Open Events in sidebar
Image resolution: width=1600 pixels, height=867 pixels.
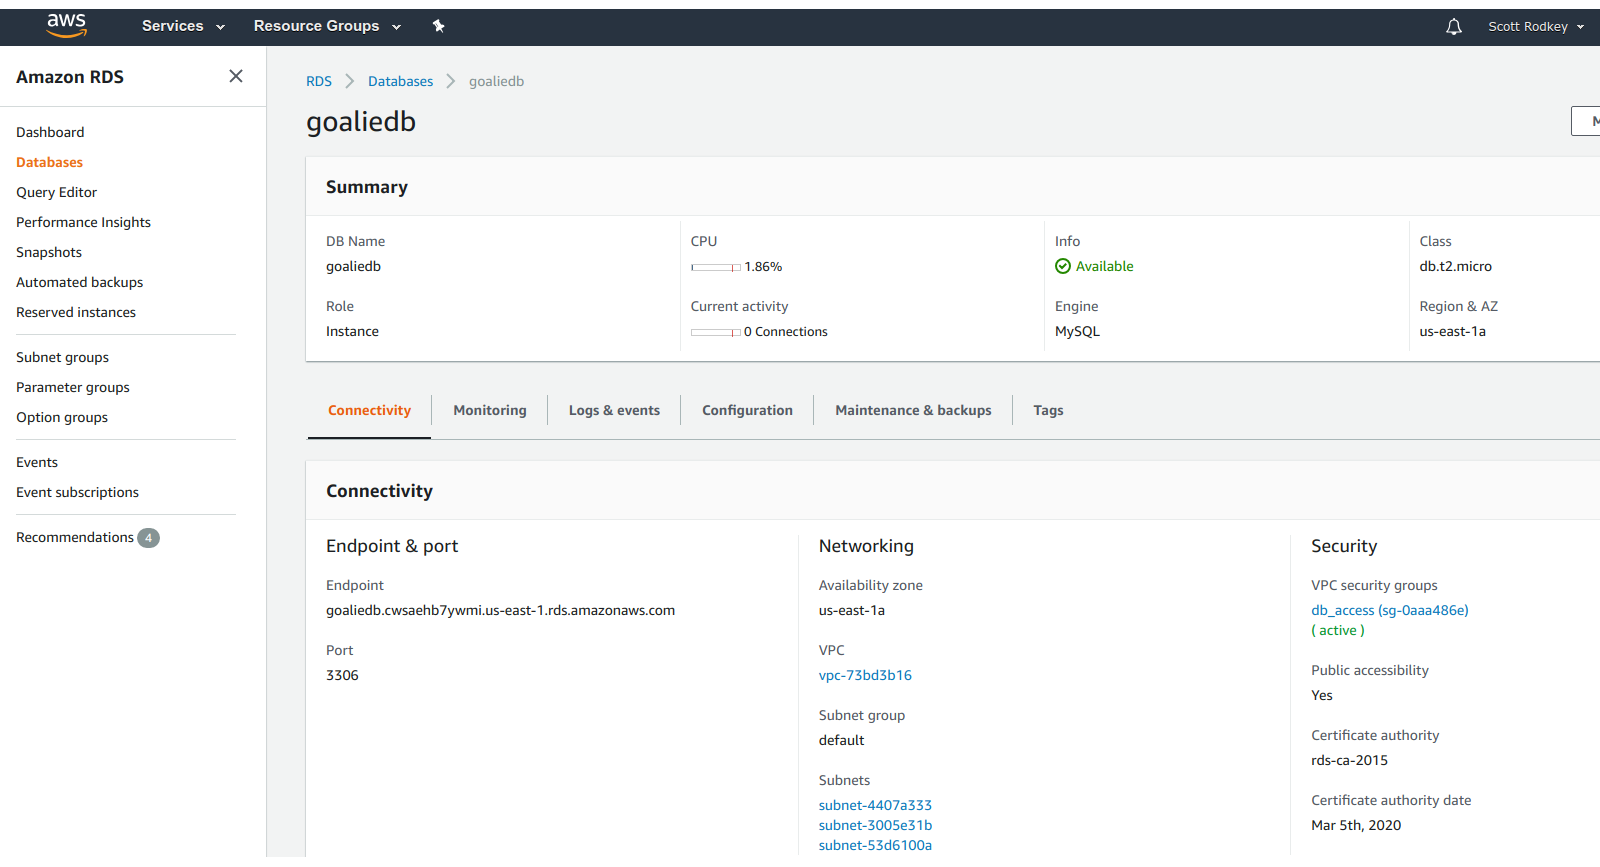click(37, 462)
